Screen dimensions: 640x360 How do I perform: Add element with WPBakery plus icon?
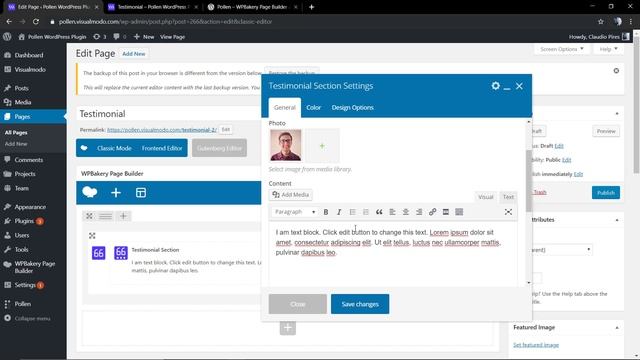click(116, 193)
